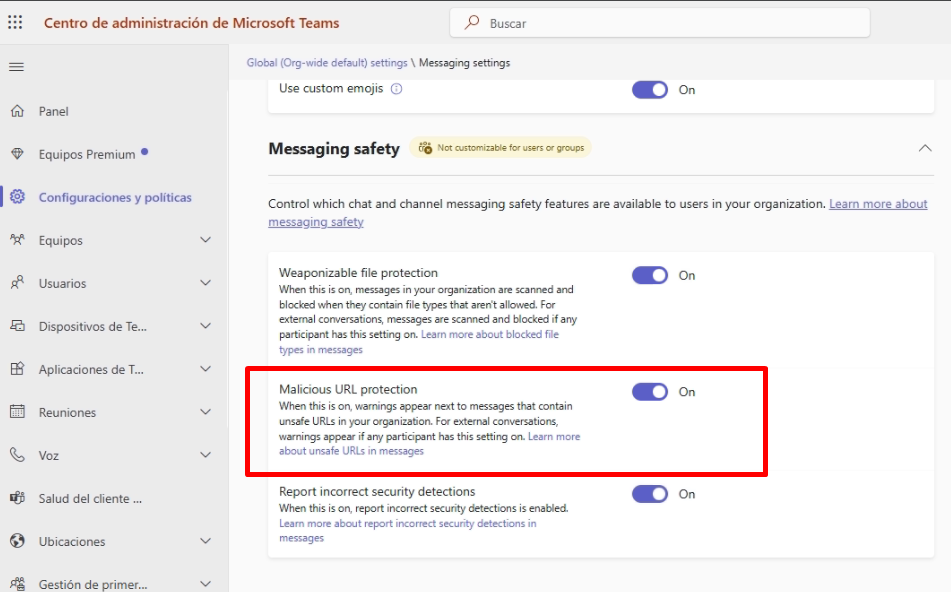Open Learn more about unsafe URLs link
951x592 pixels.
(351, 451)
